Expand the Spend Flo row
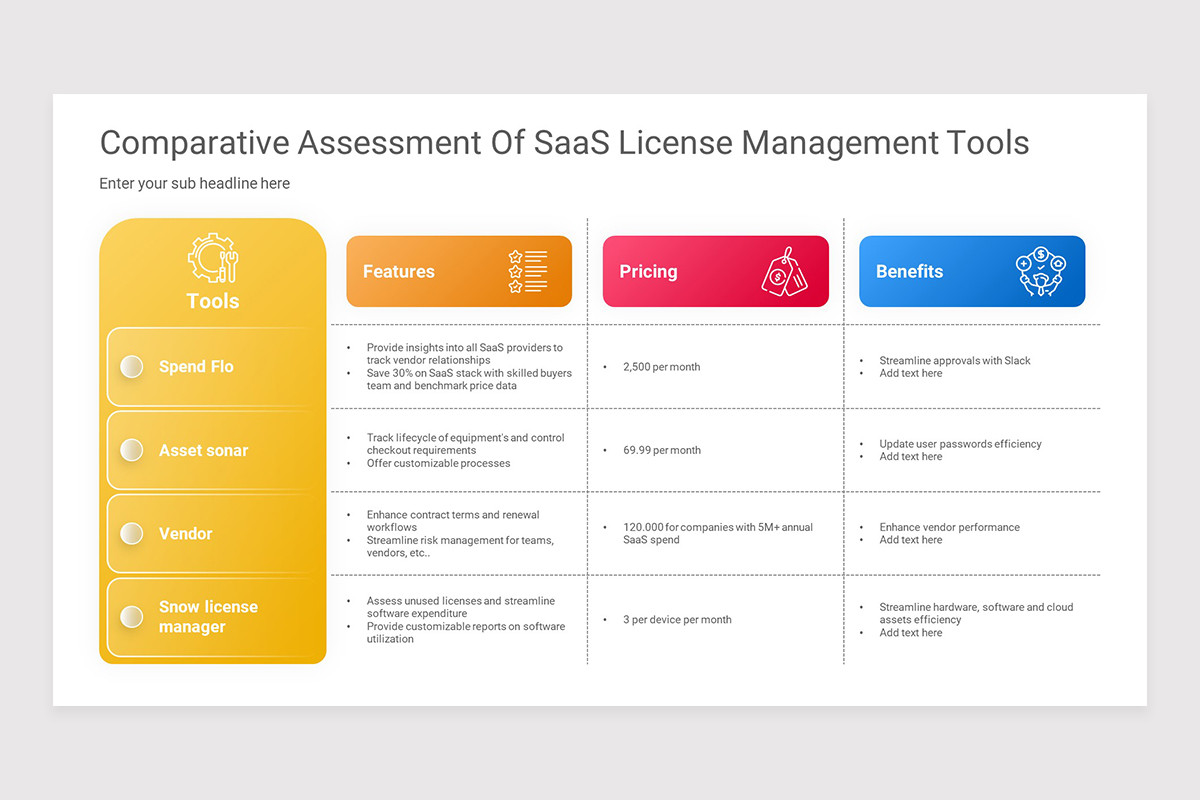 tap(212, 366)
